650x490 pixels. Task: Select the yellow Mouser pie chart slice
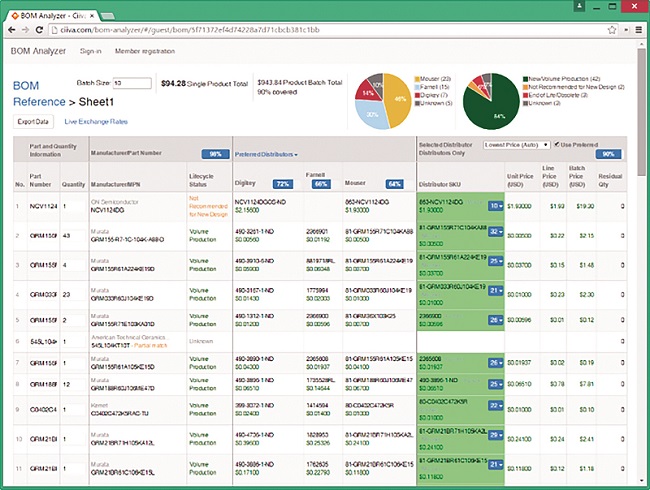(x=397, y=99)
